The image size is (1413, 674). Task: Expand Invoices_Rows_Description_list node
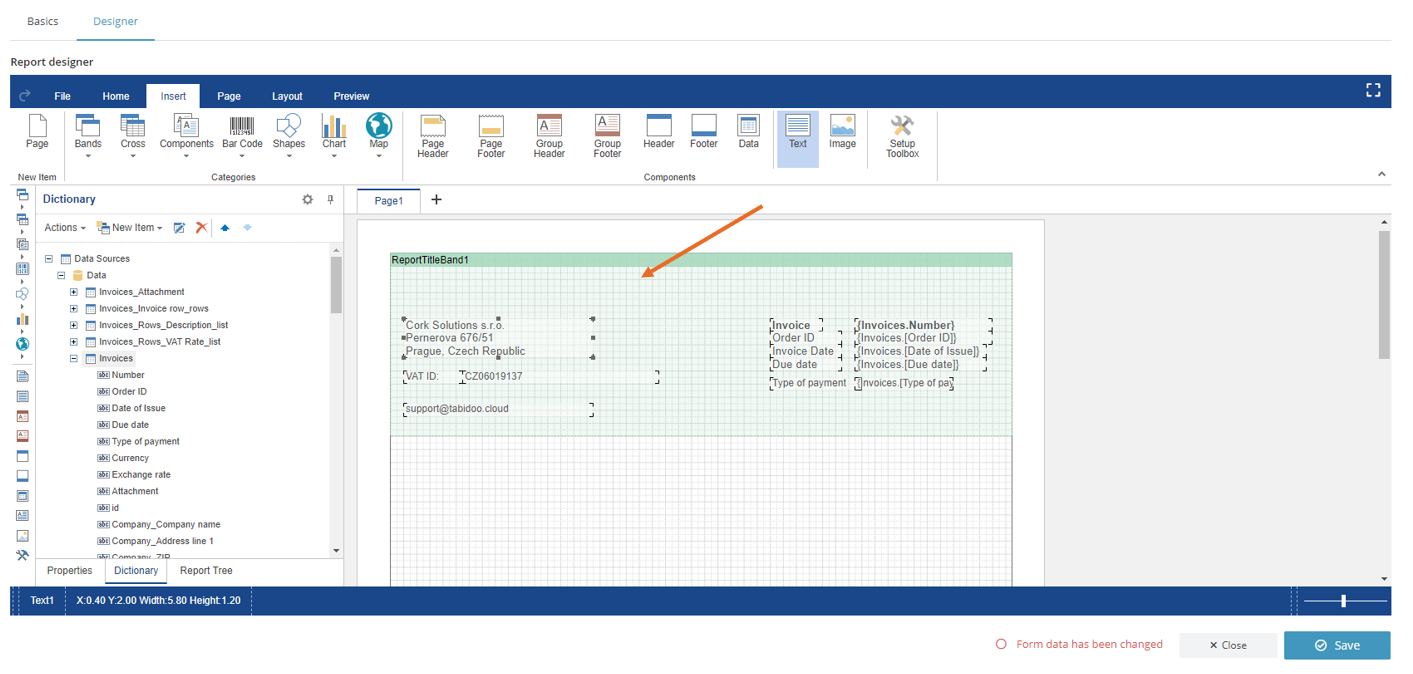pos(74,325)
